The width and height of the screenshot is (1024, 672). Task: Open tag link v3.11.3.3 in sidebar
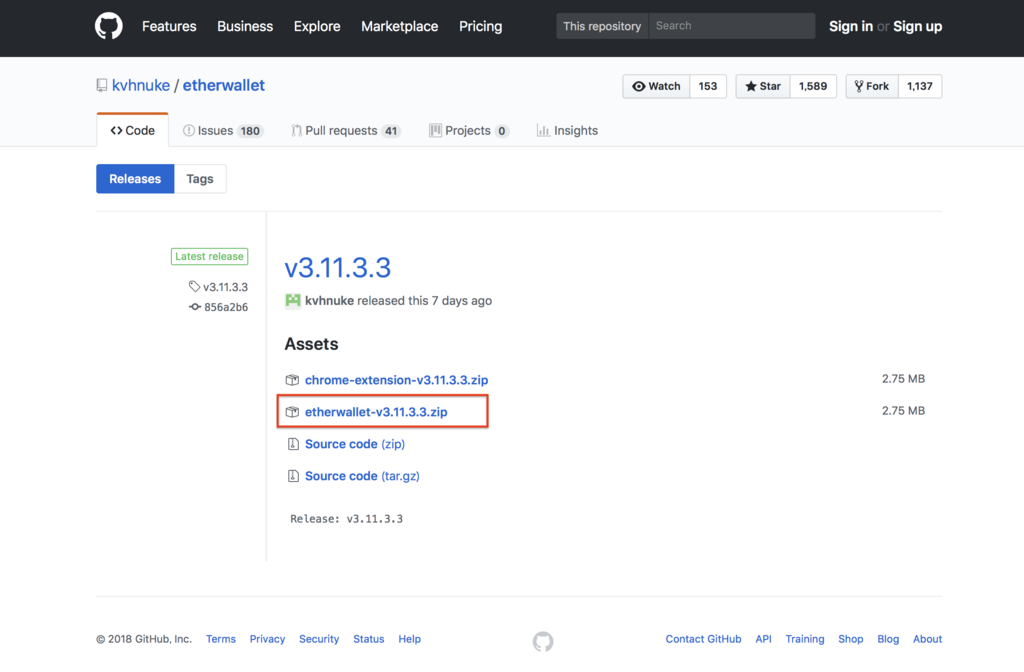coord(225,287)
